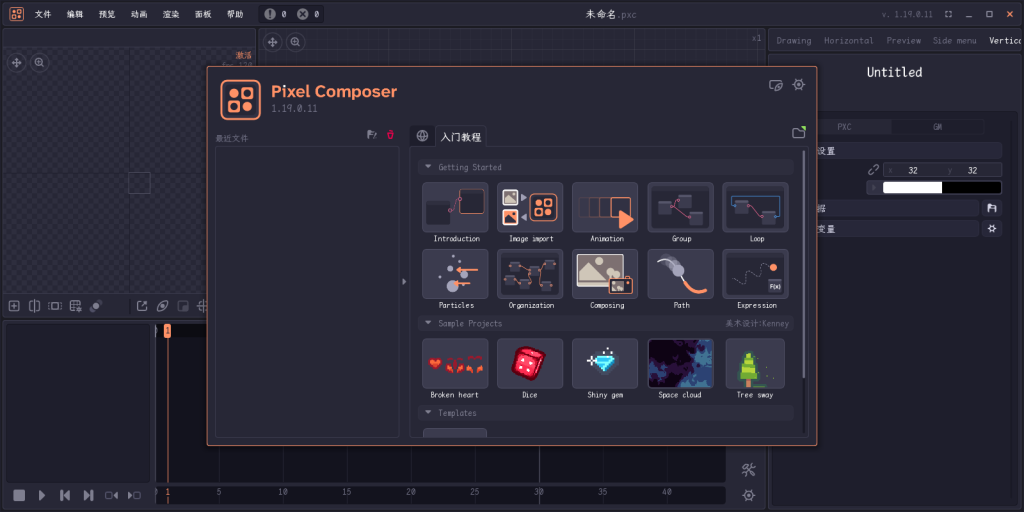Click the black and white palette bar
This screenshot has width=1024, height=512.
[942, 187]
